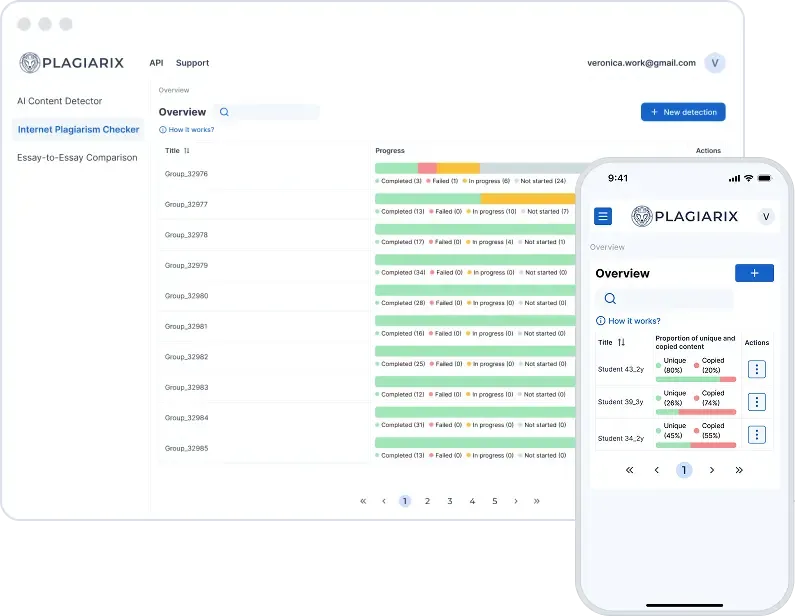Click the unique/copied bar for Student 34_2y
This screenshot has height=616, width=795.
point(696,445)
